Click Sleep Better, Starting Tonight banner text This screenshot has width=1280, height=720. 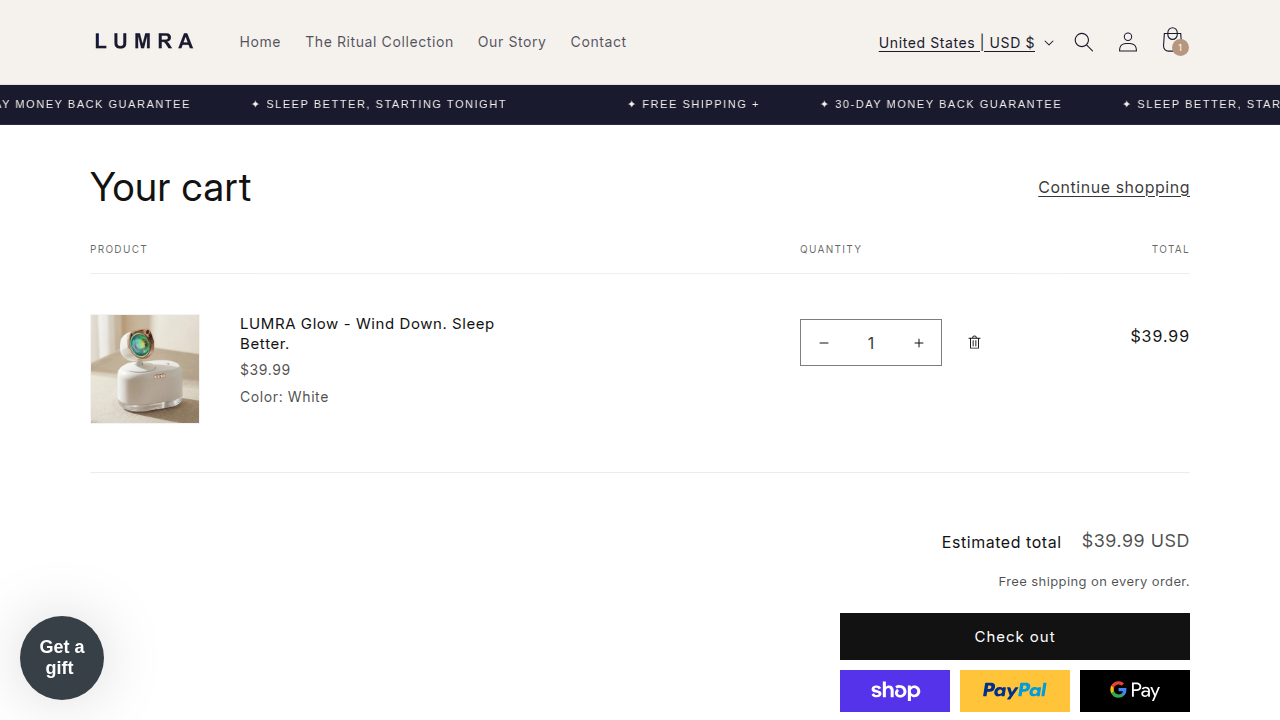(379, 104)
